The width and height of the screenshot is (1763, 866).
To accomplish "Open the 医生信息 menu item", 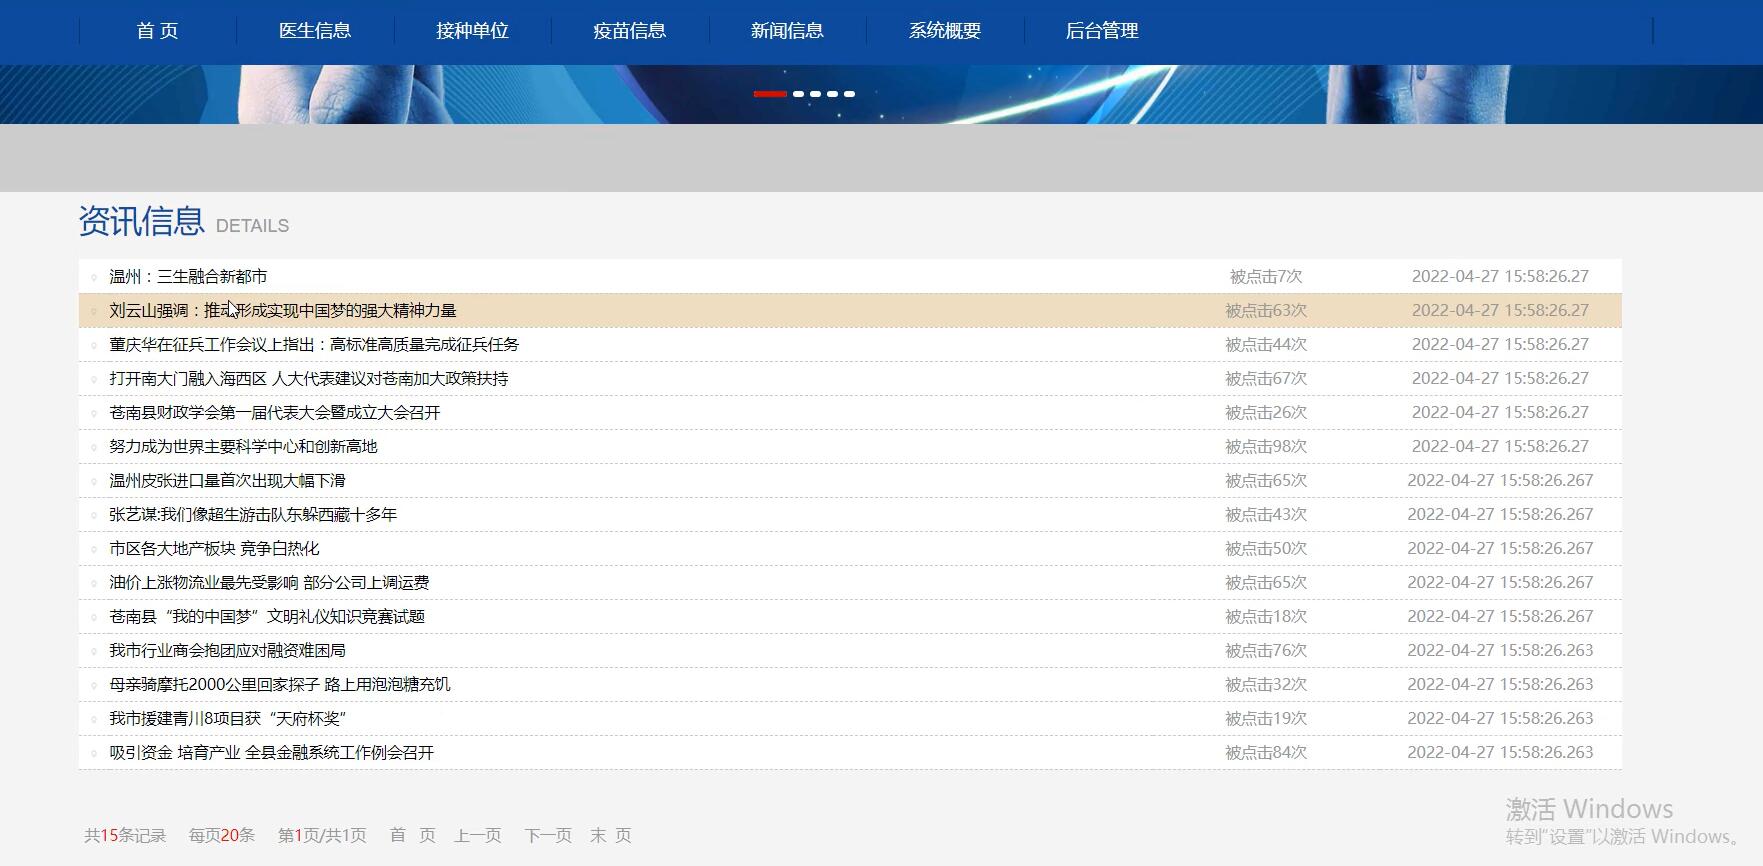I will coord(315,31).
